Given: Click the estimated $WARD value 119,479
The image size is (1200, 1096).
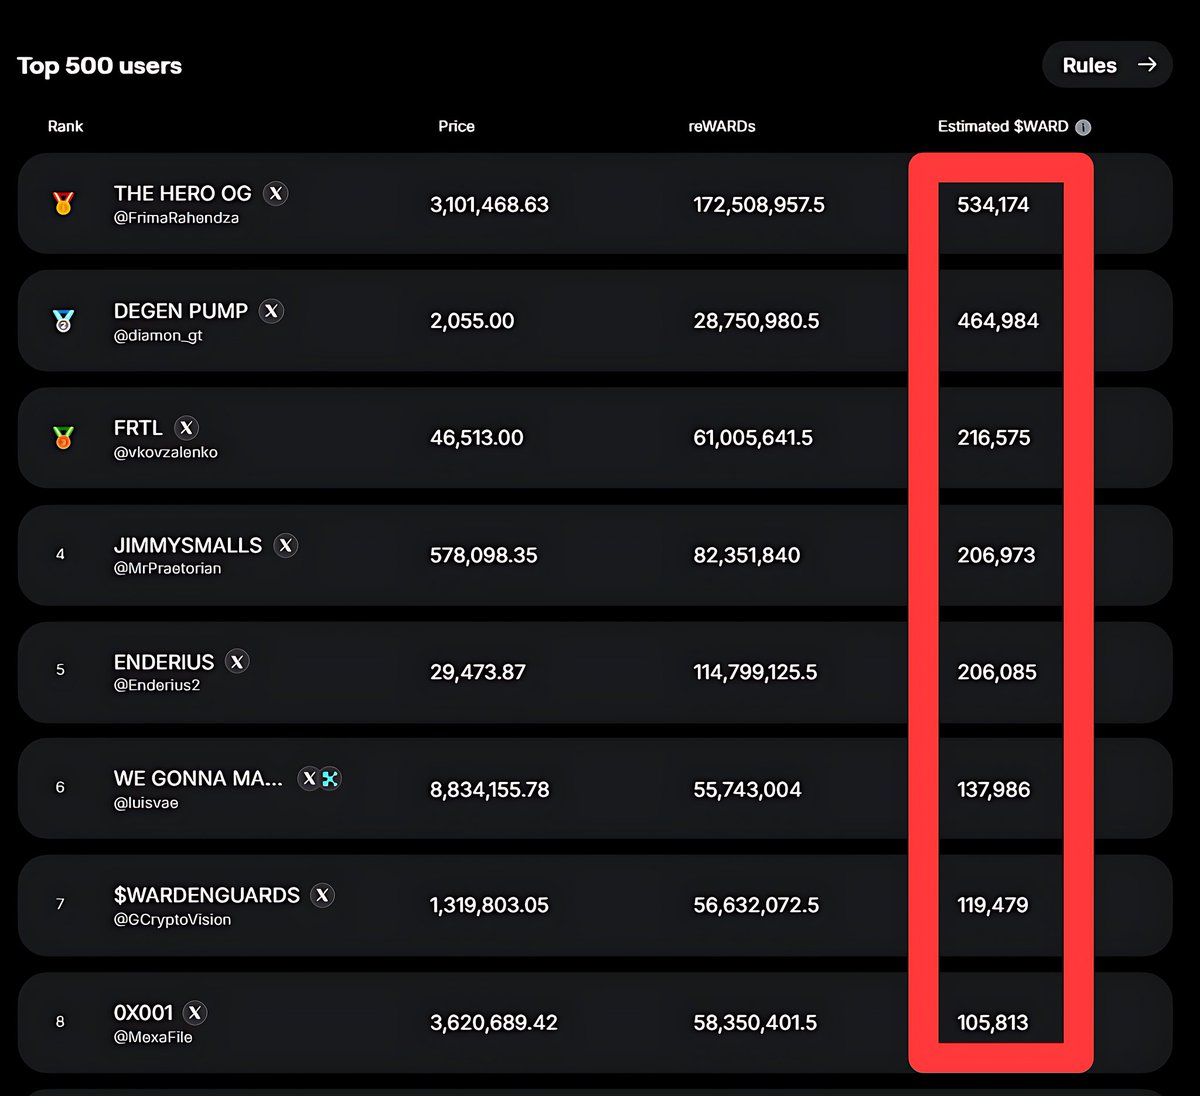Looking at the screenshot, I should point(993,905).
